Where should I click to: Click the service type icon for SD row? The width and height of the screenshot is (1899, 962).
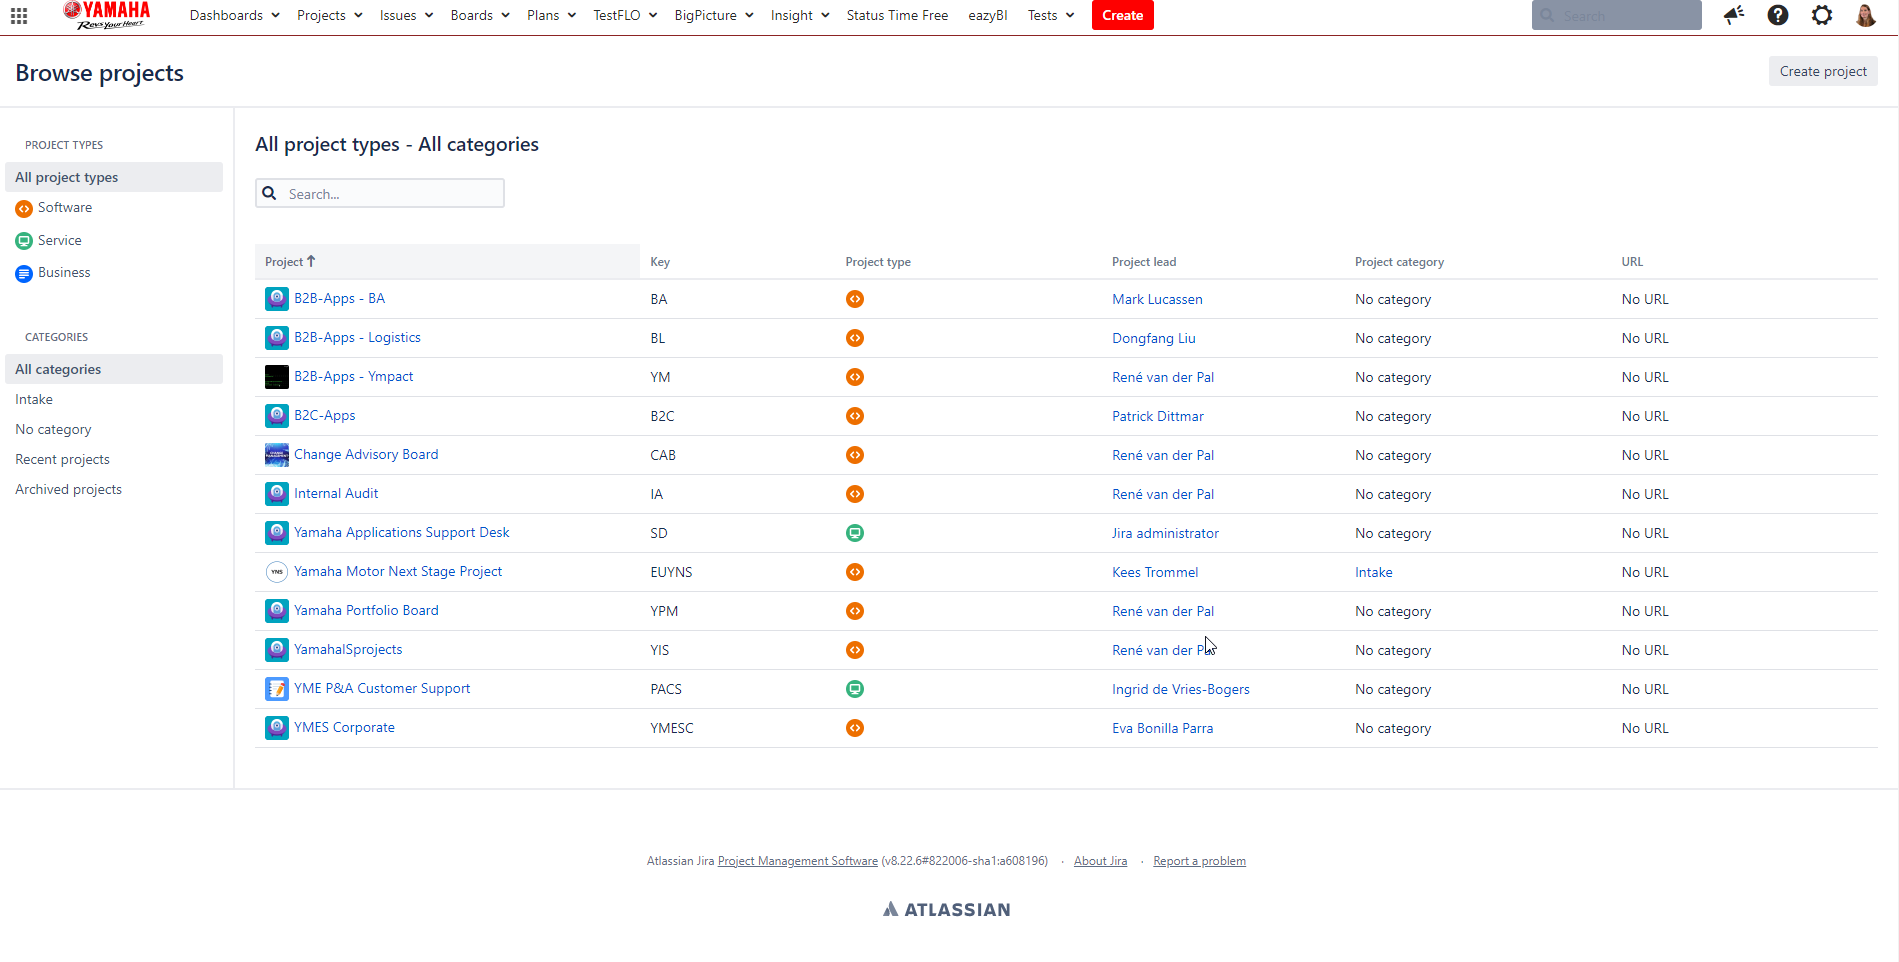click(x=855, y=533)
